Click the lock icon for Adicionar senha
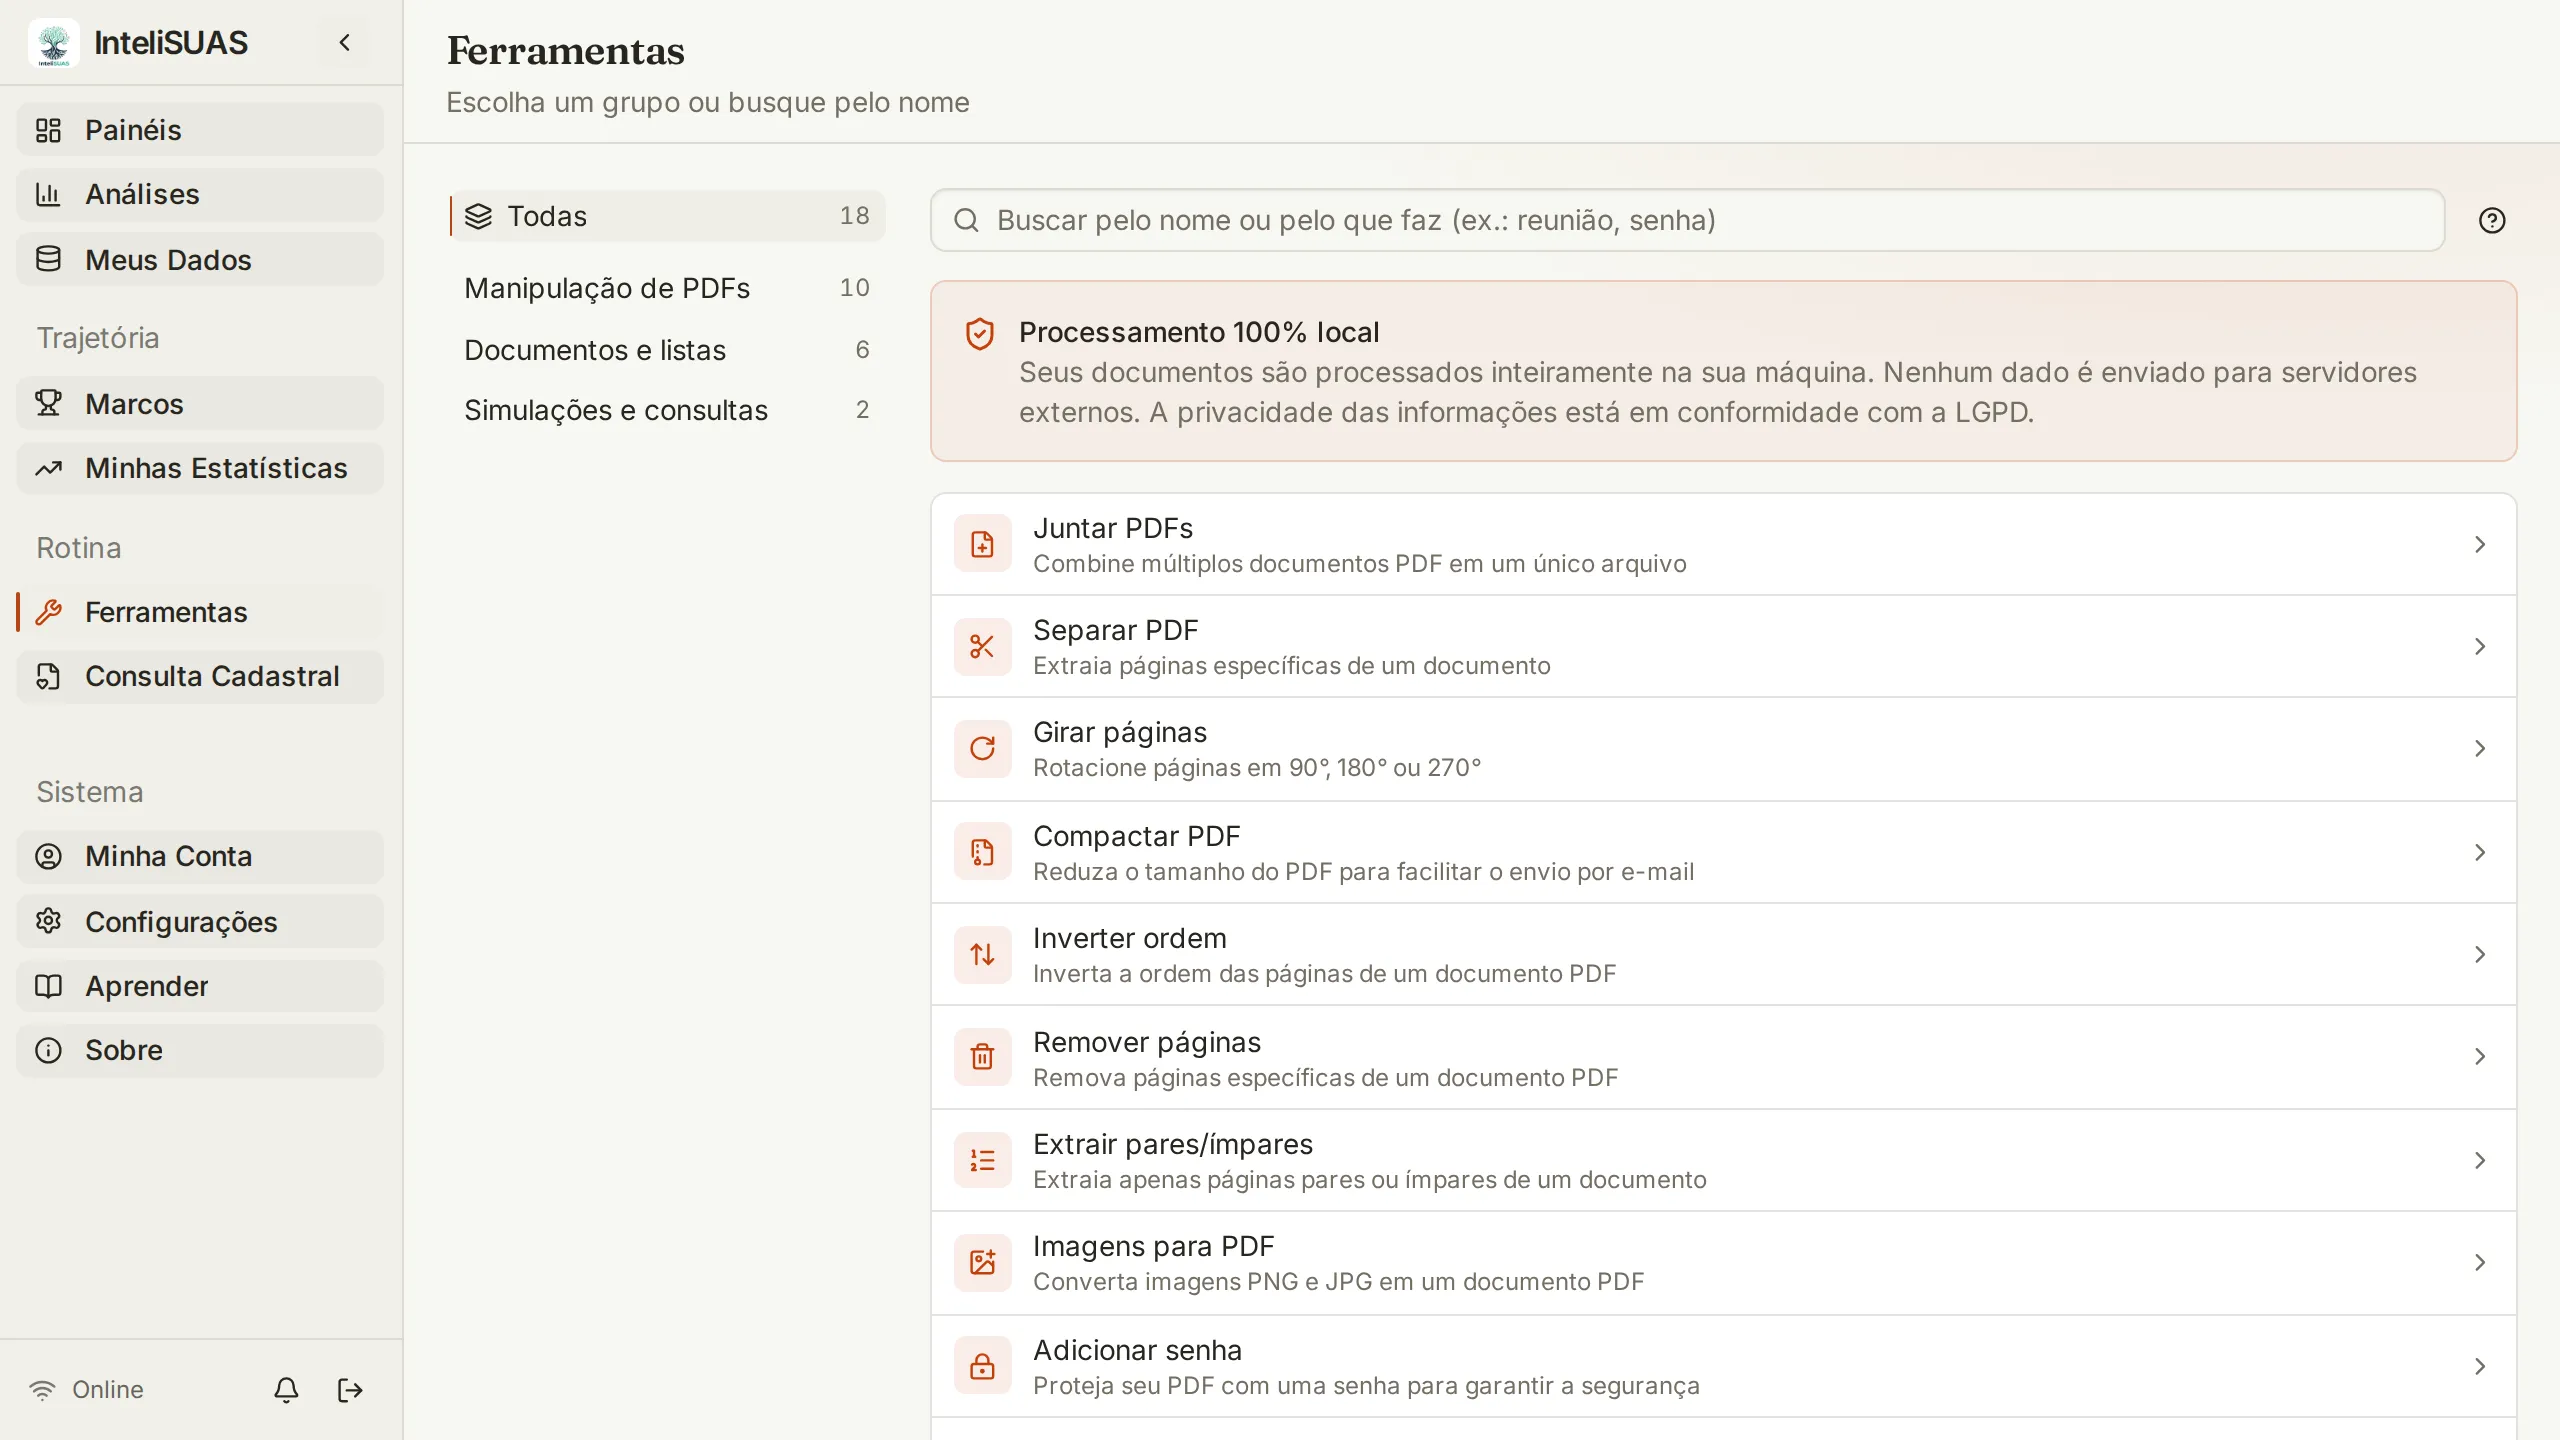This screenshot has width=2560, height=1440. [982, 1366]
